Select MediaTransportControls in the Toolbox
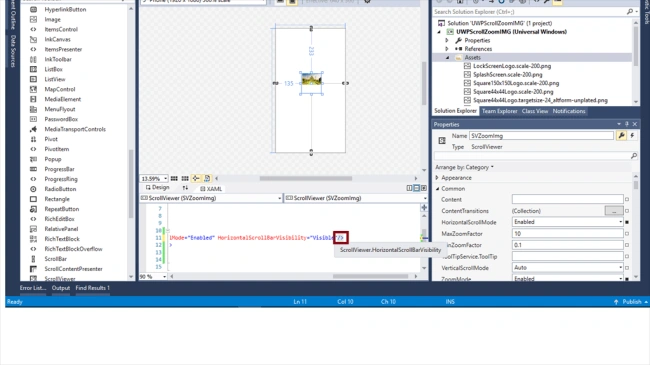650x365 pixels. (75, 129)
